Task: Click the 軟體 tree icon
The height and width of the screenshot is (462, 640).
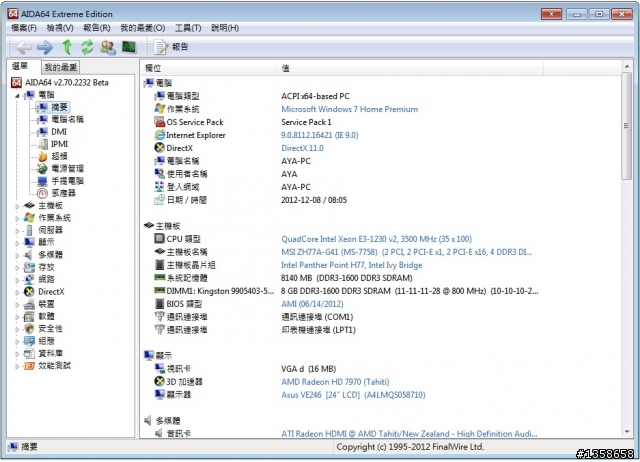Action: pyautogui.click(x=29, y=317)
